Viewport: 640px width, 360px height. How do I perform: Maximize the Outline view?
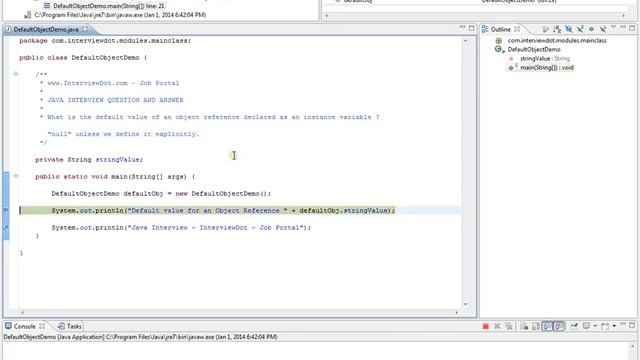point(632,28)
